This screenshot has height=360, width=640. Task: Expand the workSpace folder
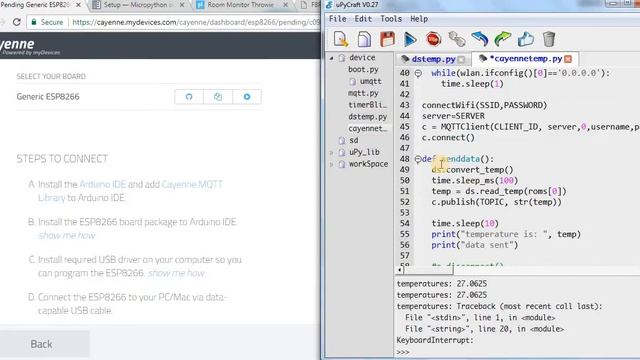[331, 164]
